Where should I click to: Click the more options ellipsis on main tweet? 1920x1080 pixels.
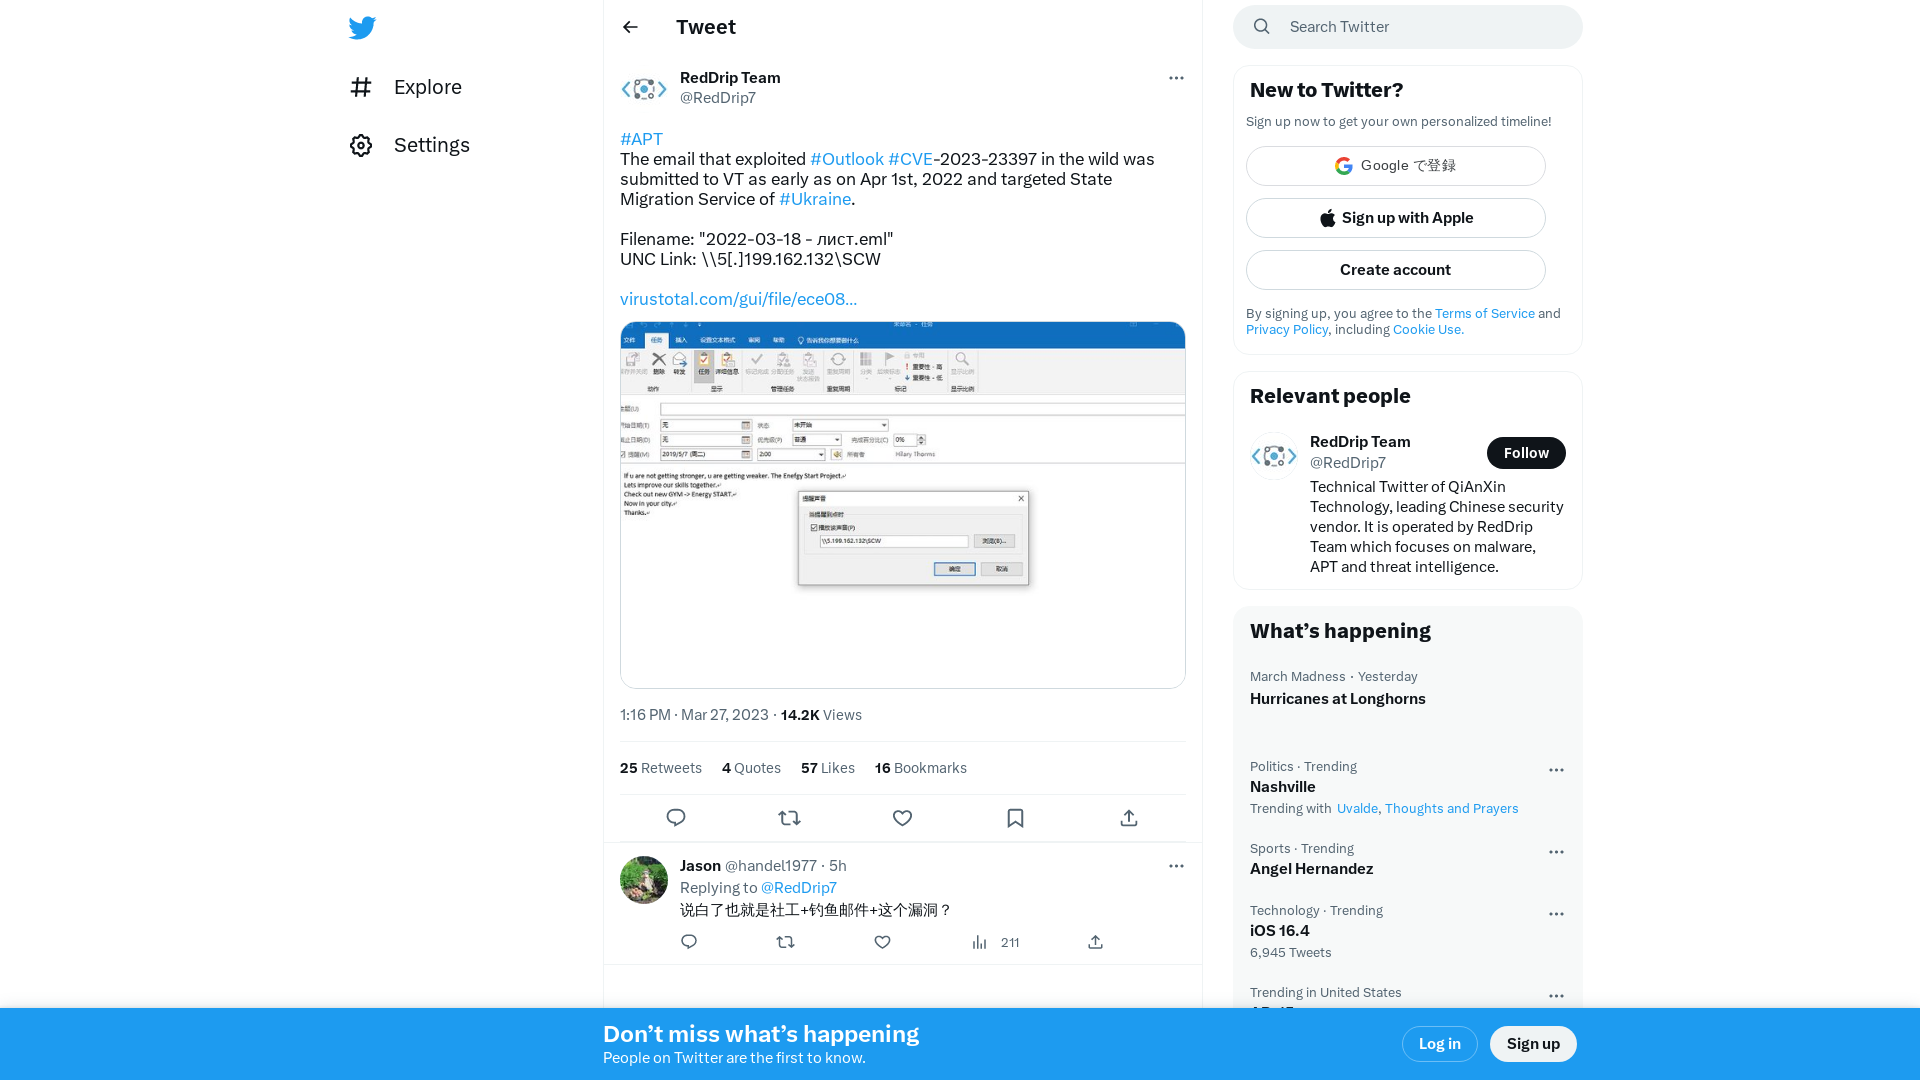coord(1175,78)
